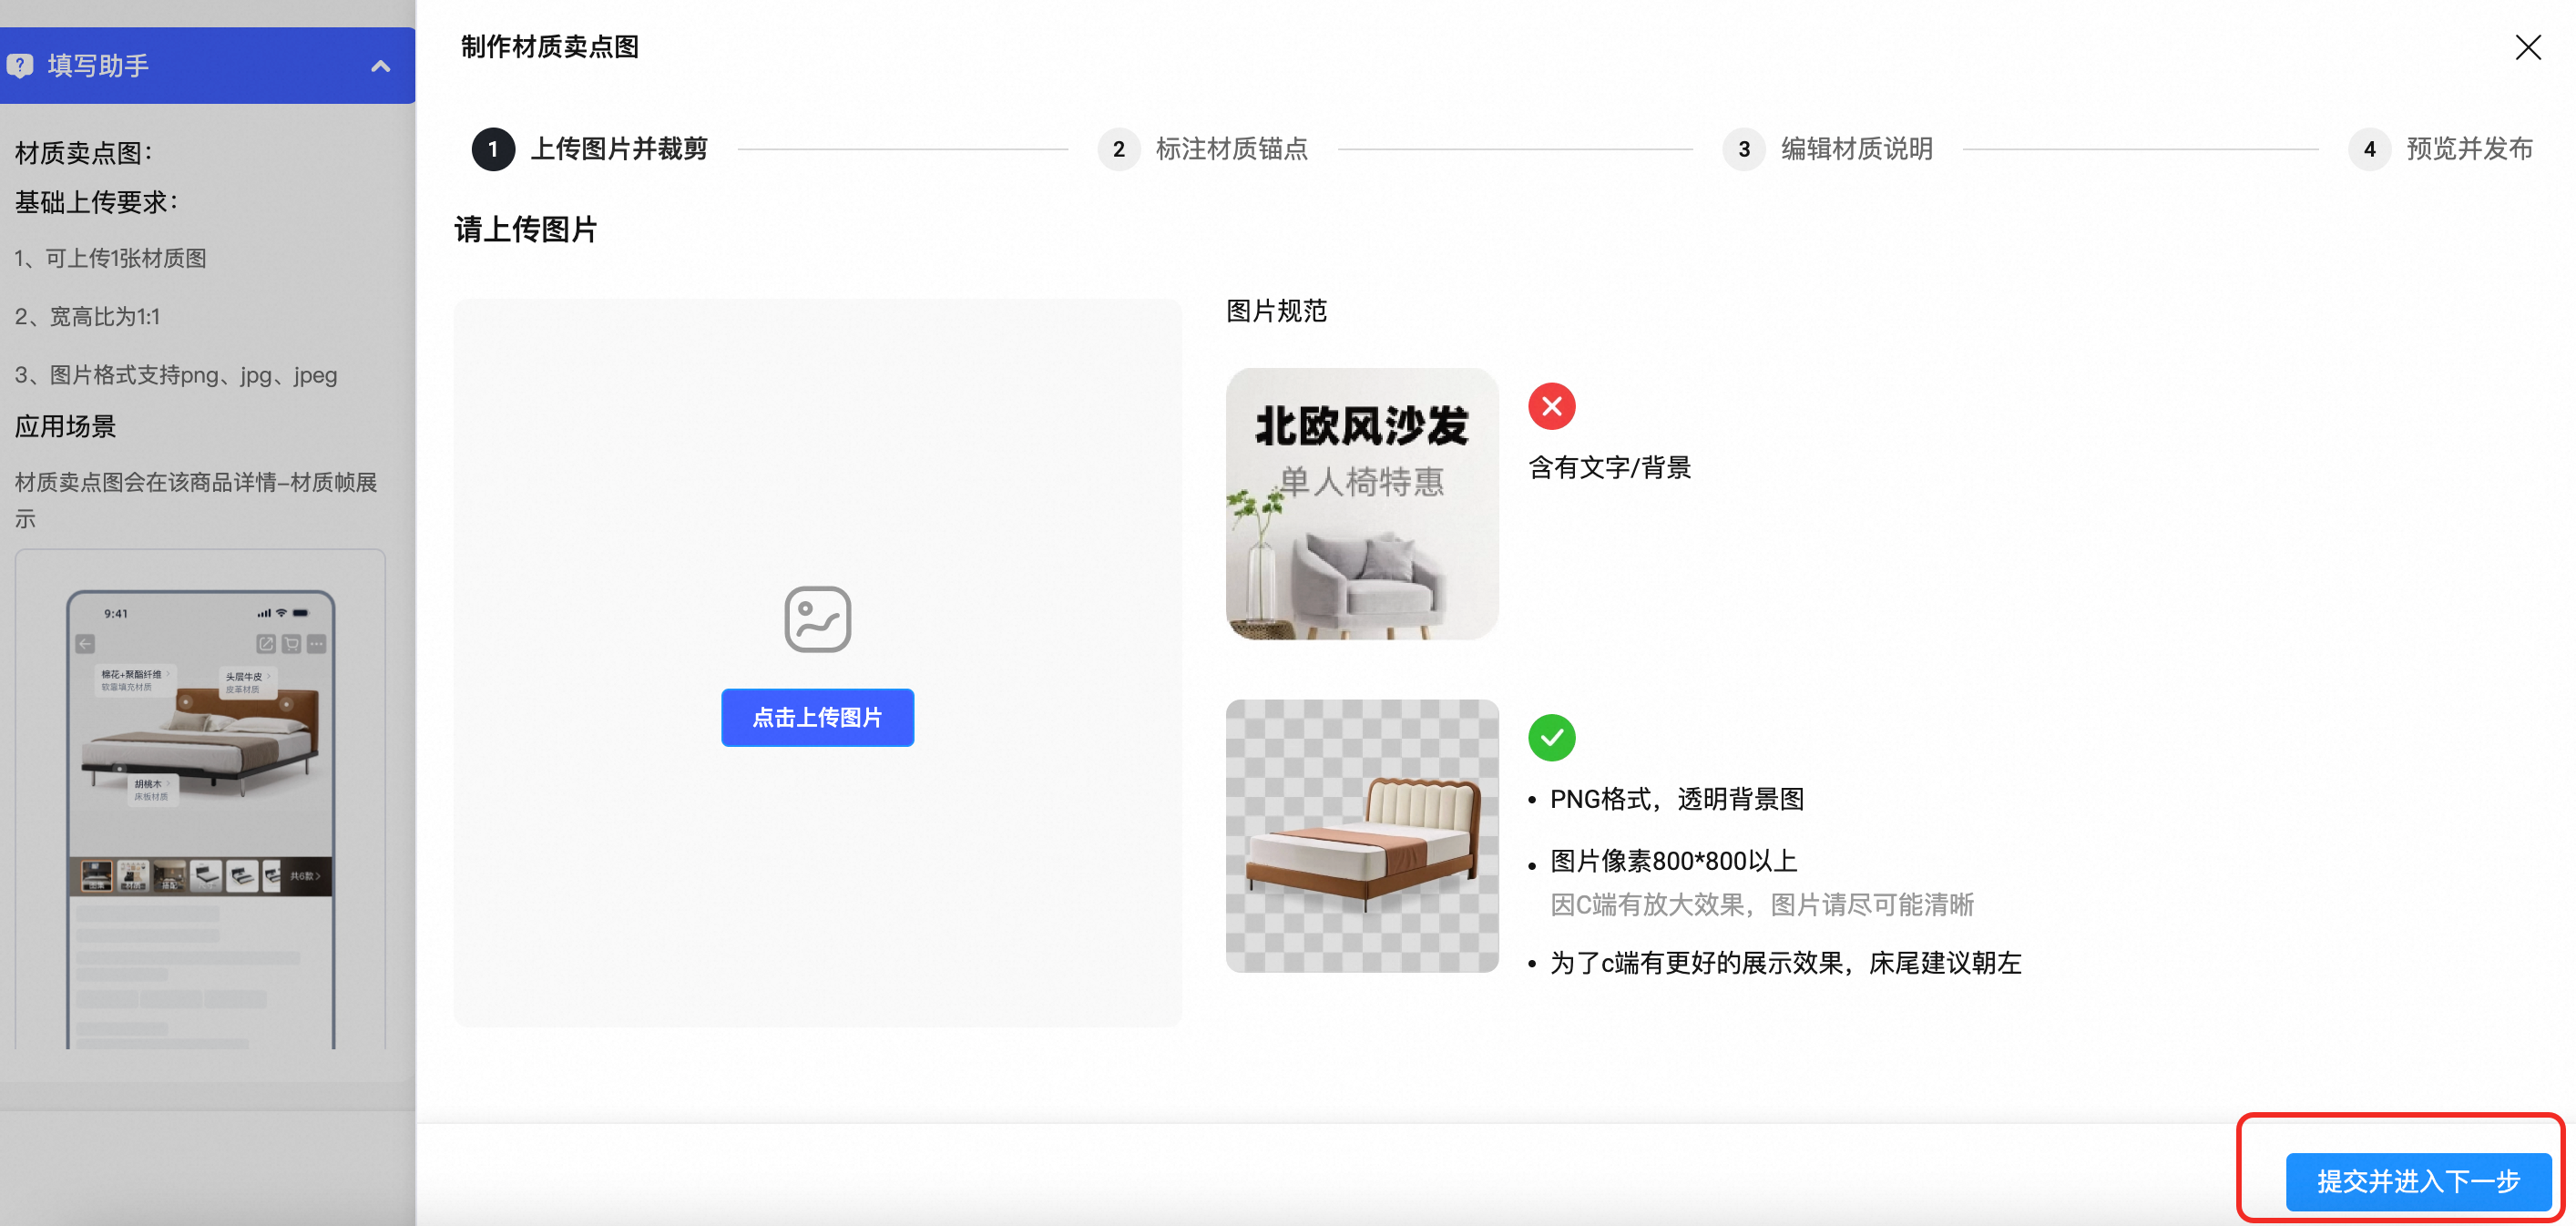Click the question mark icon beside 填写助手
Image resolution: width=2576 pixels, height=1226 pixels.
pos(20,66)
